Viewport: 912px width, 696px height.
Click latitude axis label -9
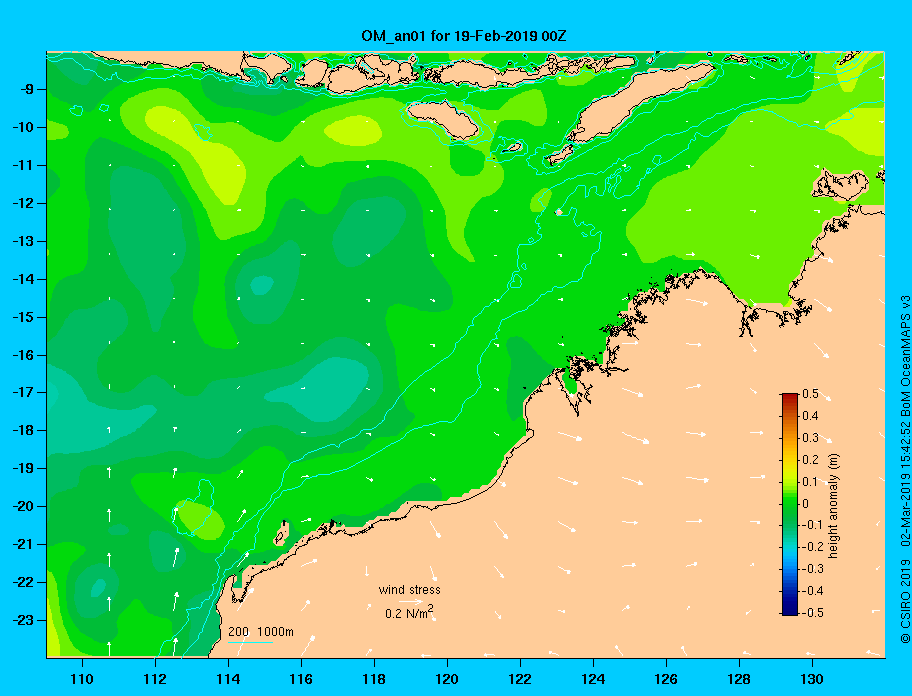point(27,90)
